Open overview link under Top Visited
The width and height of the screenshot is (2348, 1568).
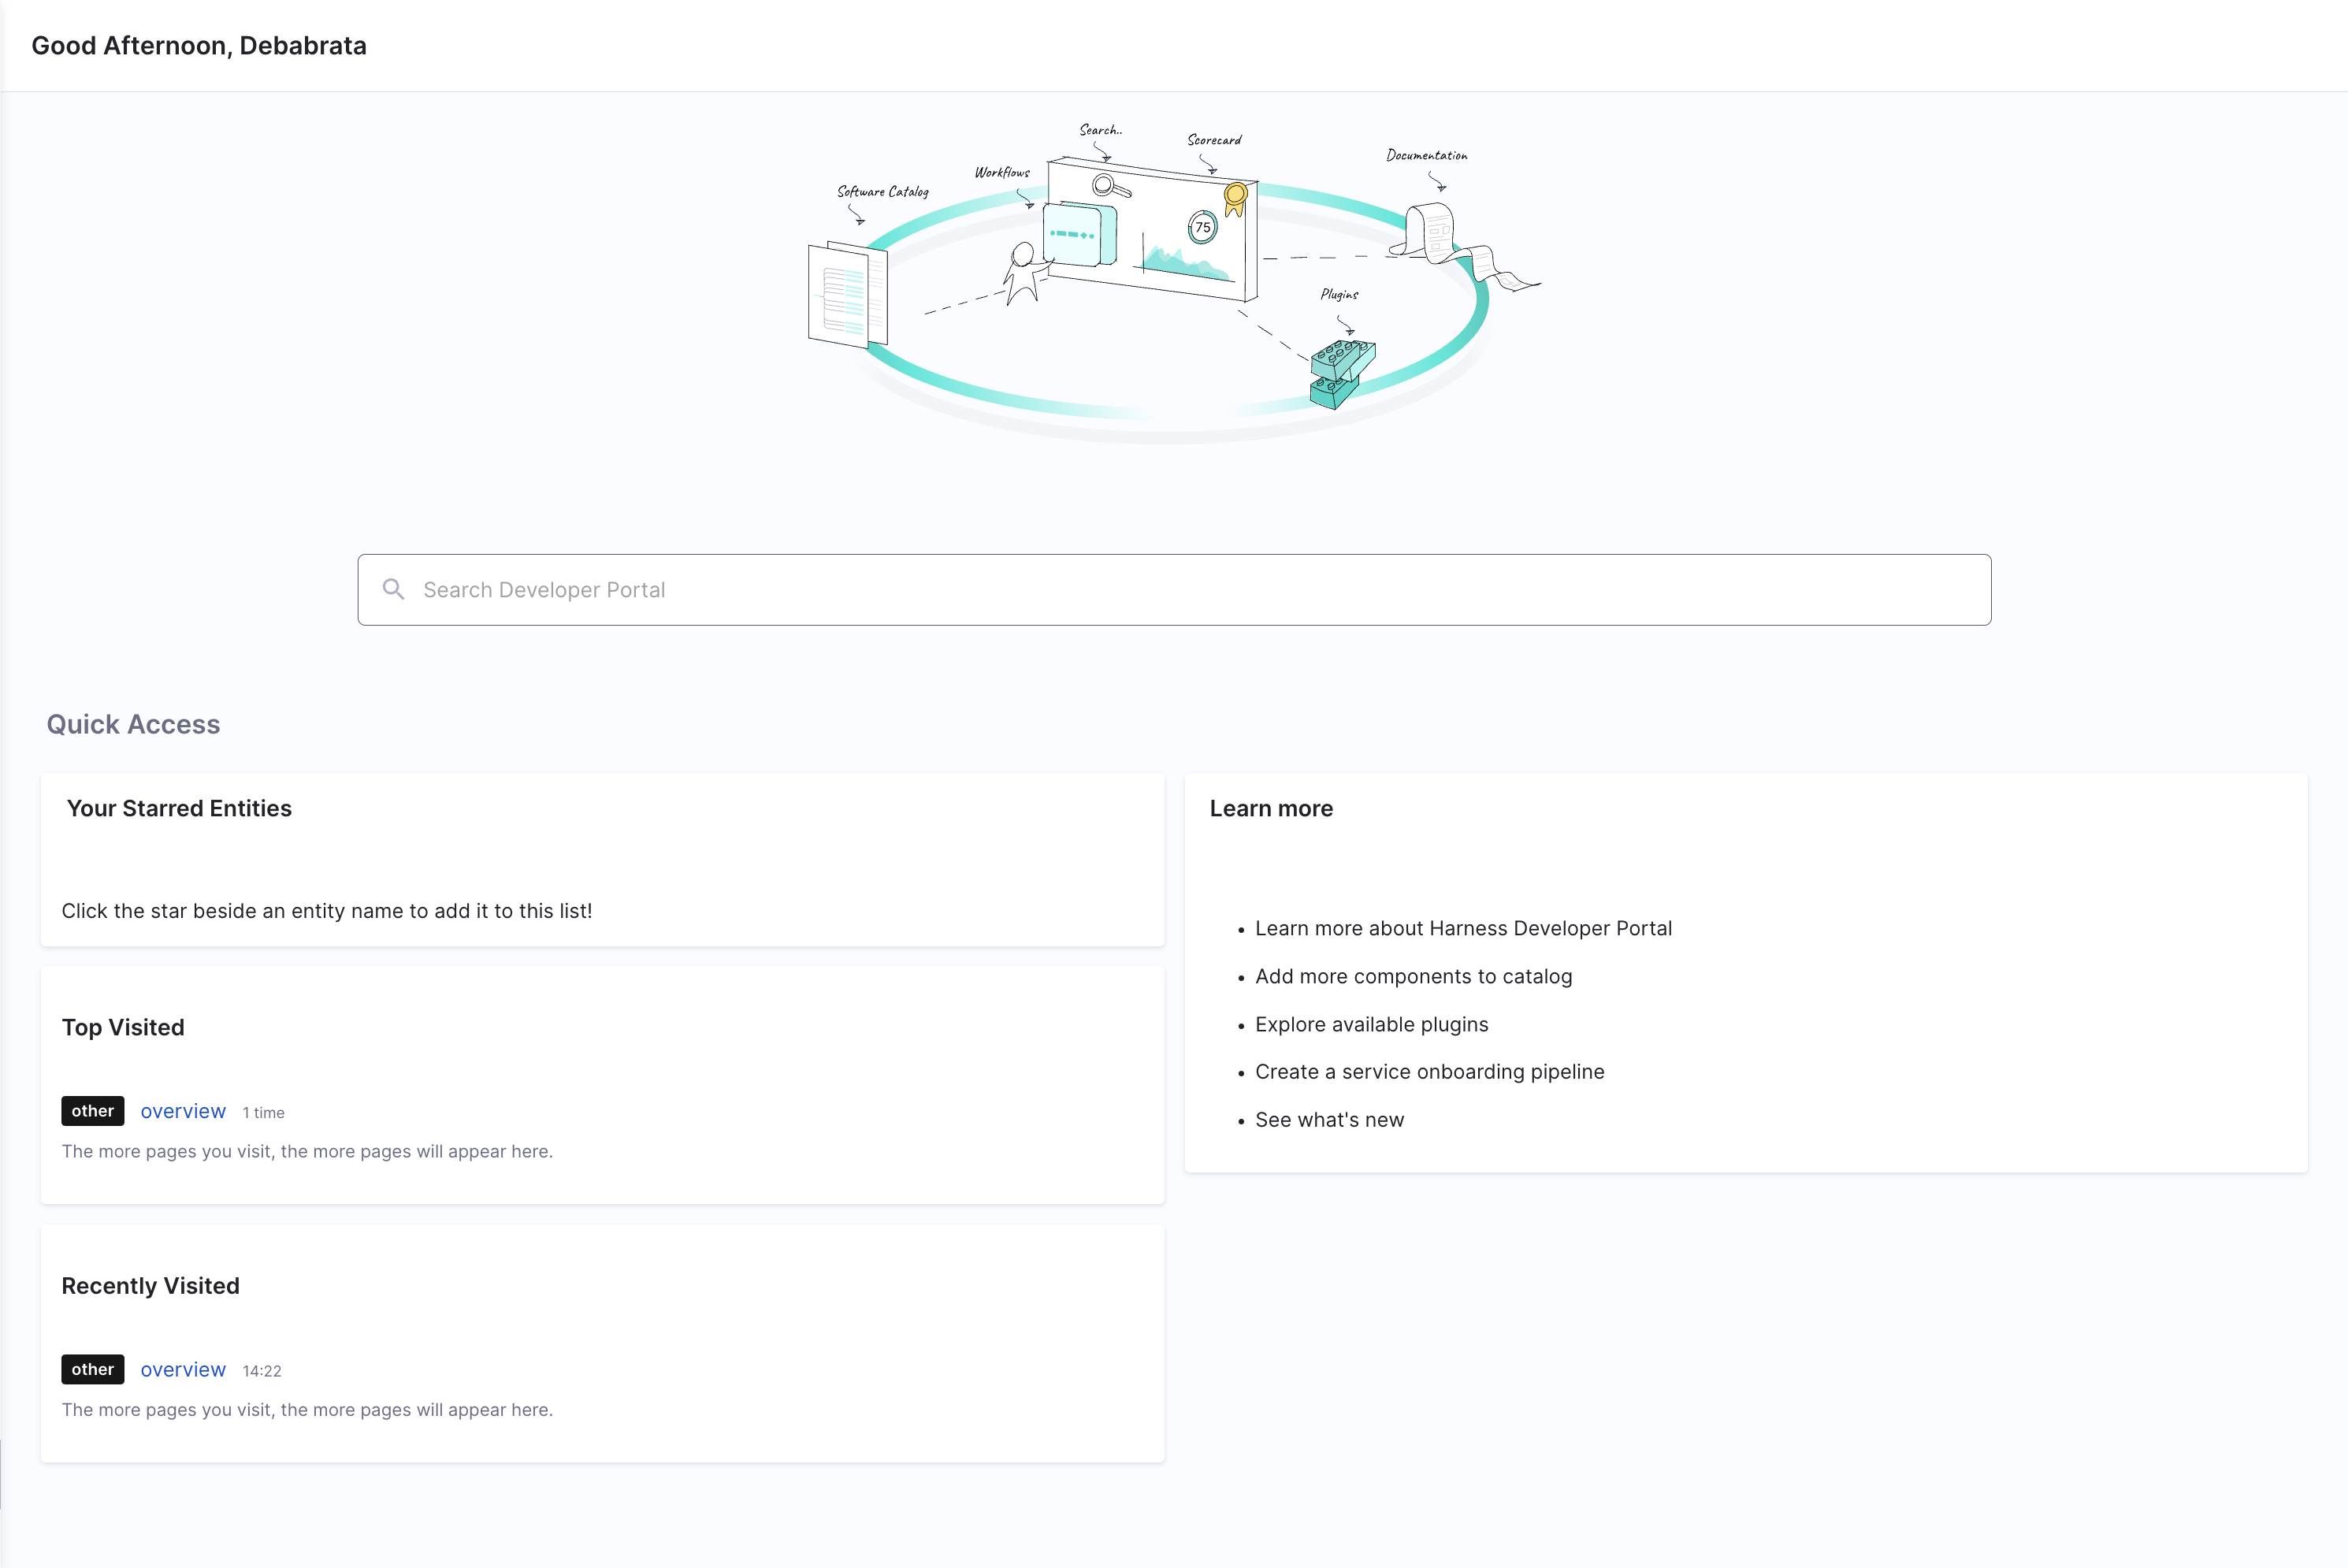click(183, 1111)
